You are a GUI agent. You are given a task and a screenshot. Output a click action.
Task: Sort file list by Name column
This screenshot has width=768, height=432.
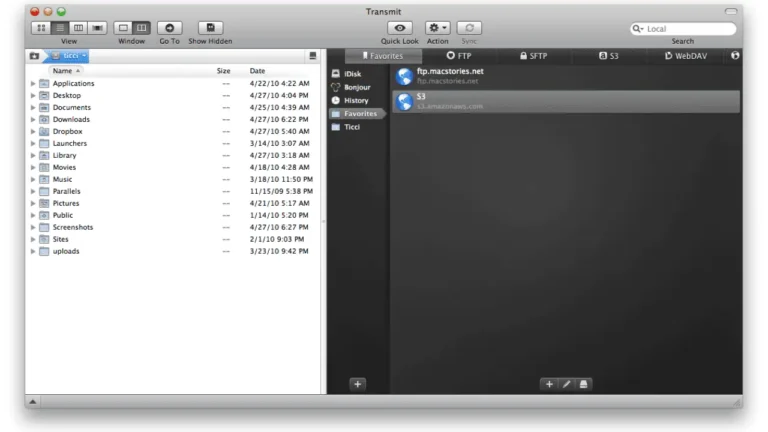(x=67, y=71)
